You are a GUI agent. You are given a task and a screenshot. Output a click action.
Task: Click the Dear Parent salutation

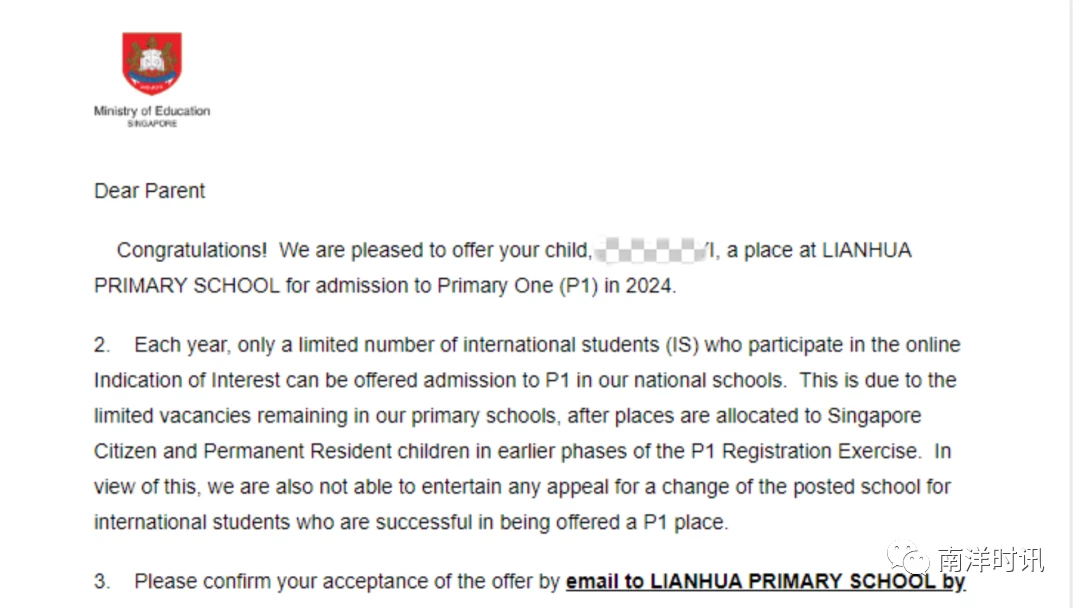click(x=149, y=191)
